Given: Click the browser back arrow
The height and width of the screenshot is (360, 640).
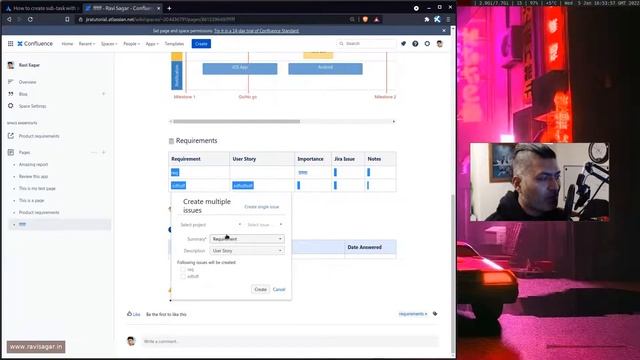Looking at the screenshot, I should click(x=9, y=19).
